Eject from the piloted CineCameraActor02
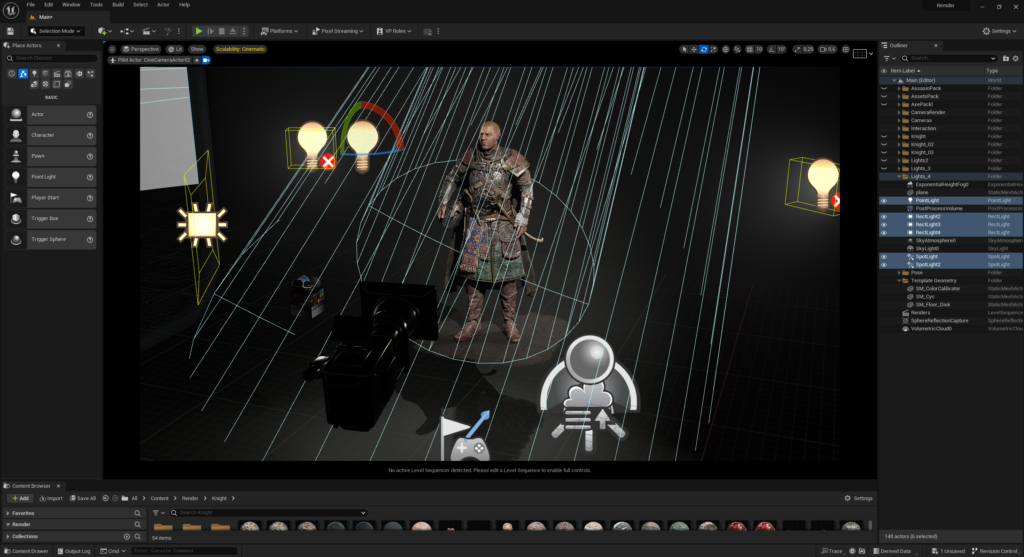This screenshot has height=557, width=1024. 197,60
